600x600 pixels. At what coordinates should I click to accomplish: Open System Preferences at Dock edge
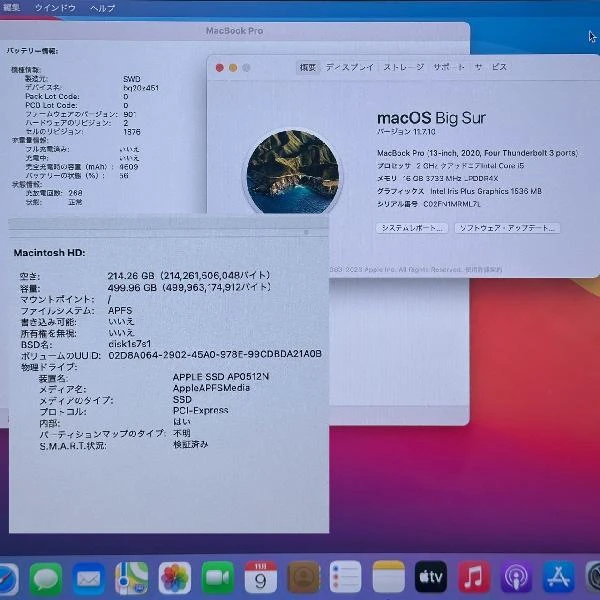tap(593, 577)
